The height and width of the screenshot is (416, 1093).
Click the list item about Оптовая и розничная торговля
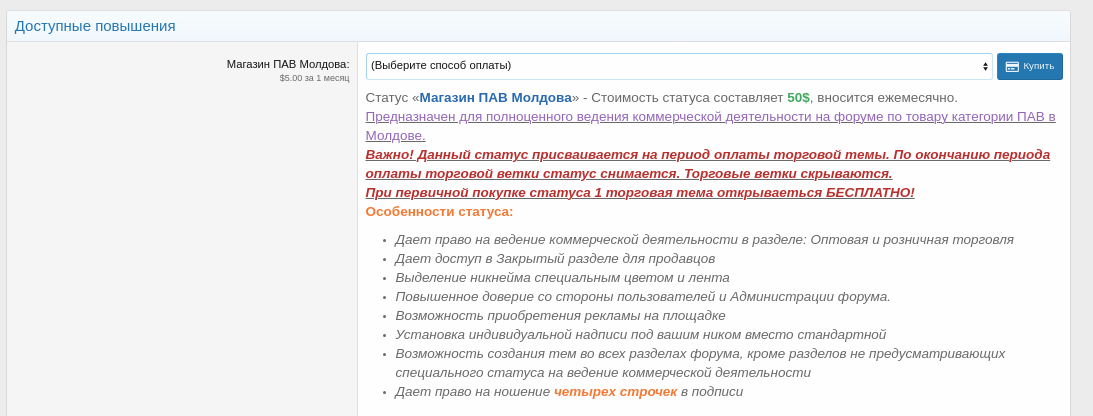704,240
